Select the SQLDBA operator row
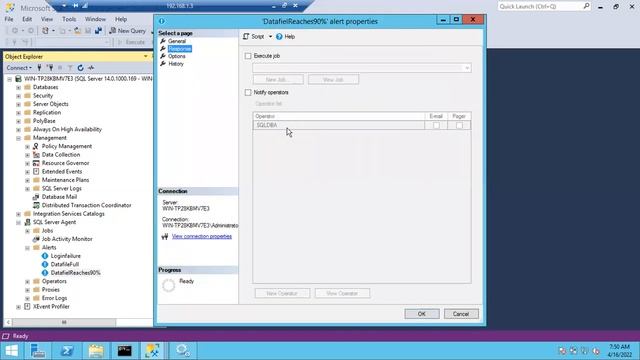 click(362, 125)
